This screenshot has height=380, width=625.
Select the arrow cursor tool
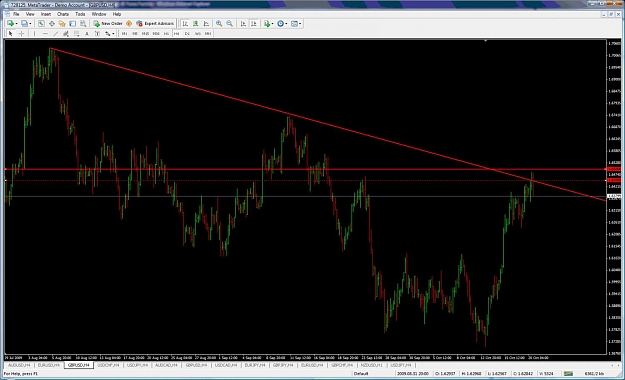tap(11, 33)
